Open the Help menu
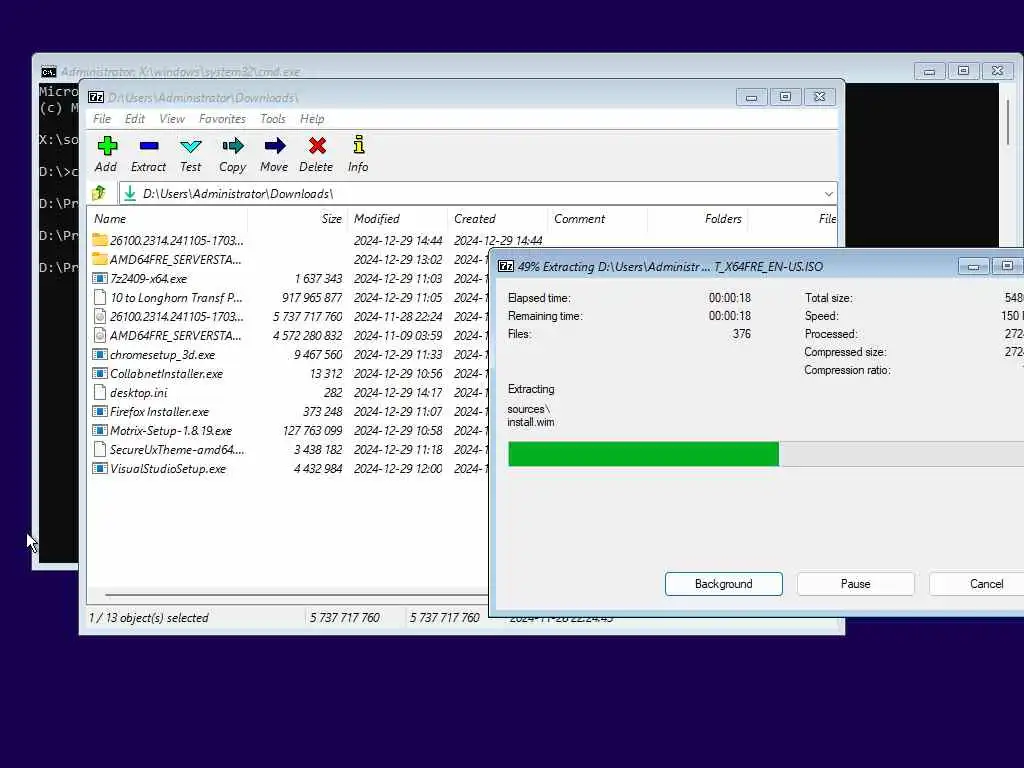Screen dimensions: 1024x768 (x=312, y=119)
